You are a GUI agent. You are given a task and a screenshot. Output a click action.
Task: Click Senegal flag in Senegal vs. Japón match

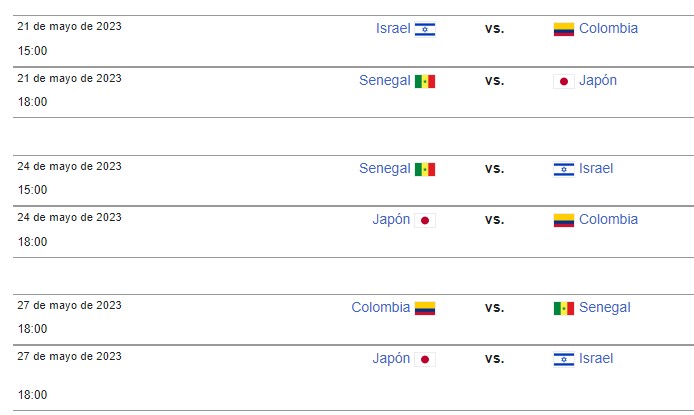tap(425, 81)
